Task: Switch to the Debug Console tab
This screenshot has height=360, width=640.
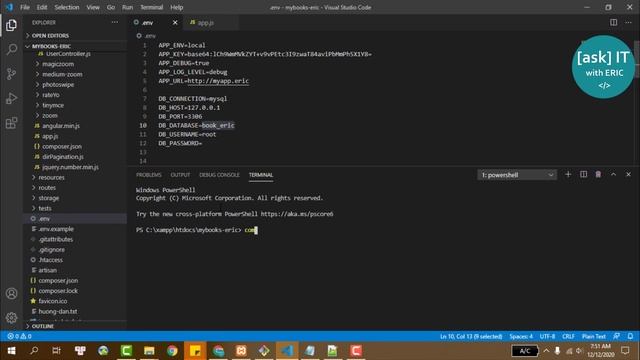Action: 219,175
